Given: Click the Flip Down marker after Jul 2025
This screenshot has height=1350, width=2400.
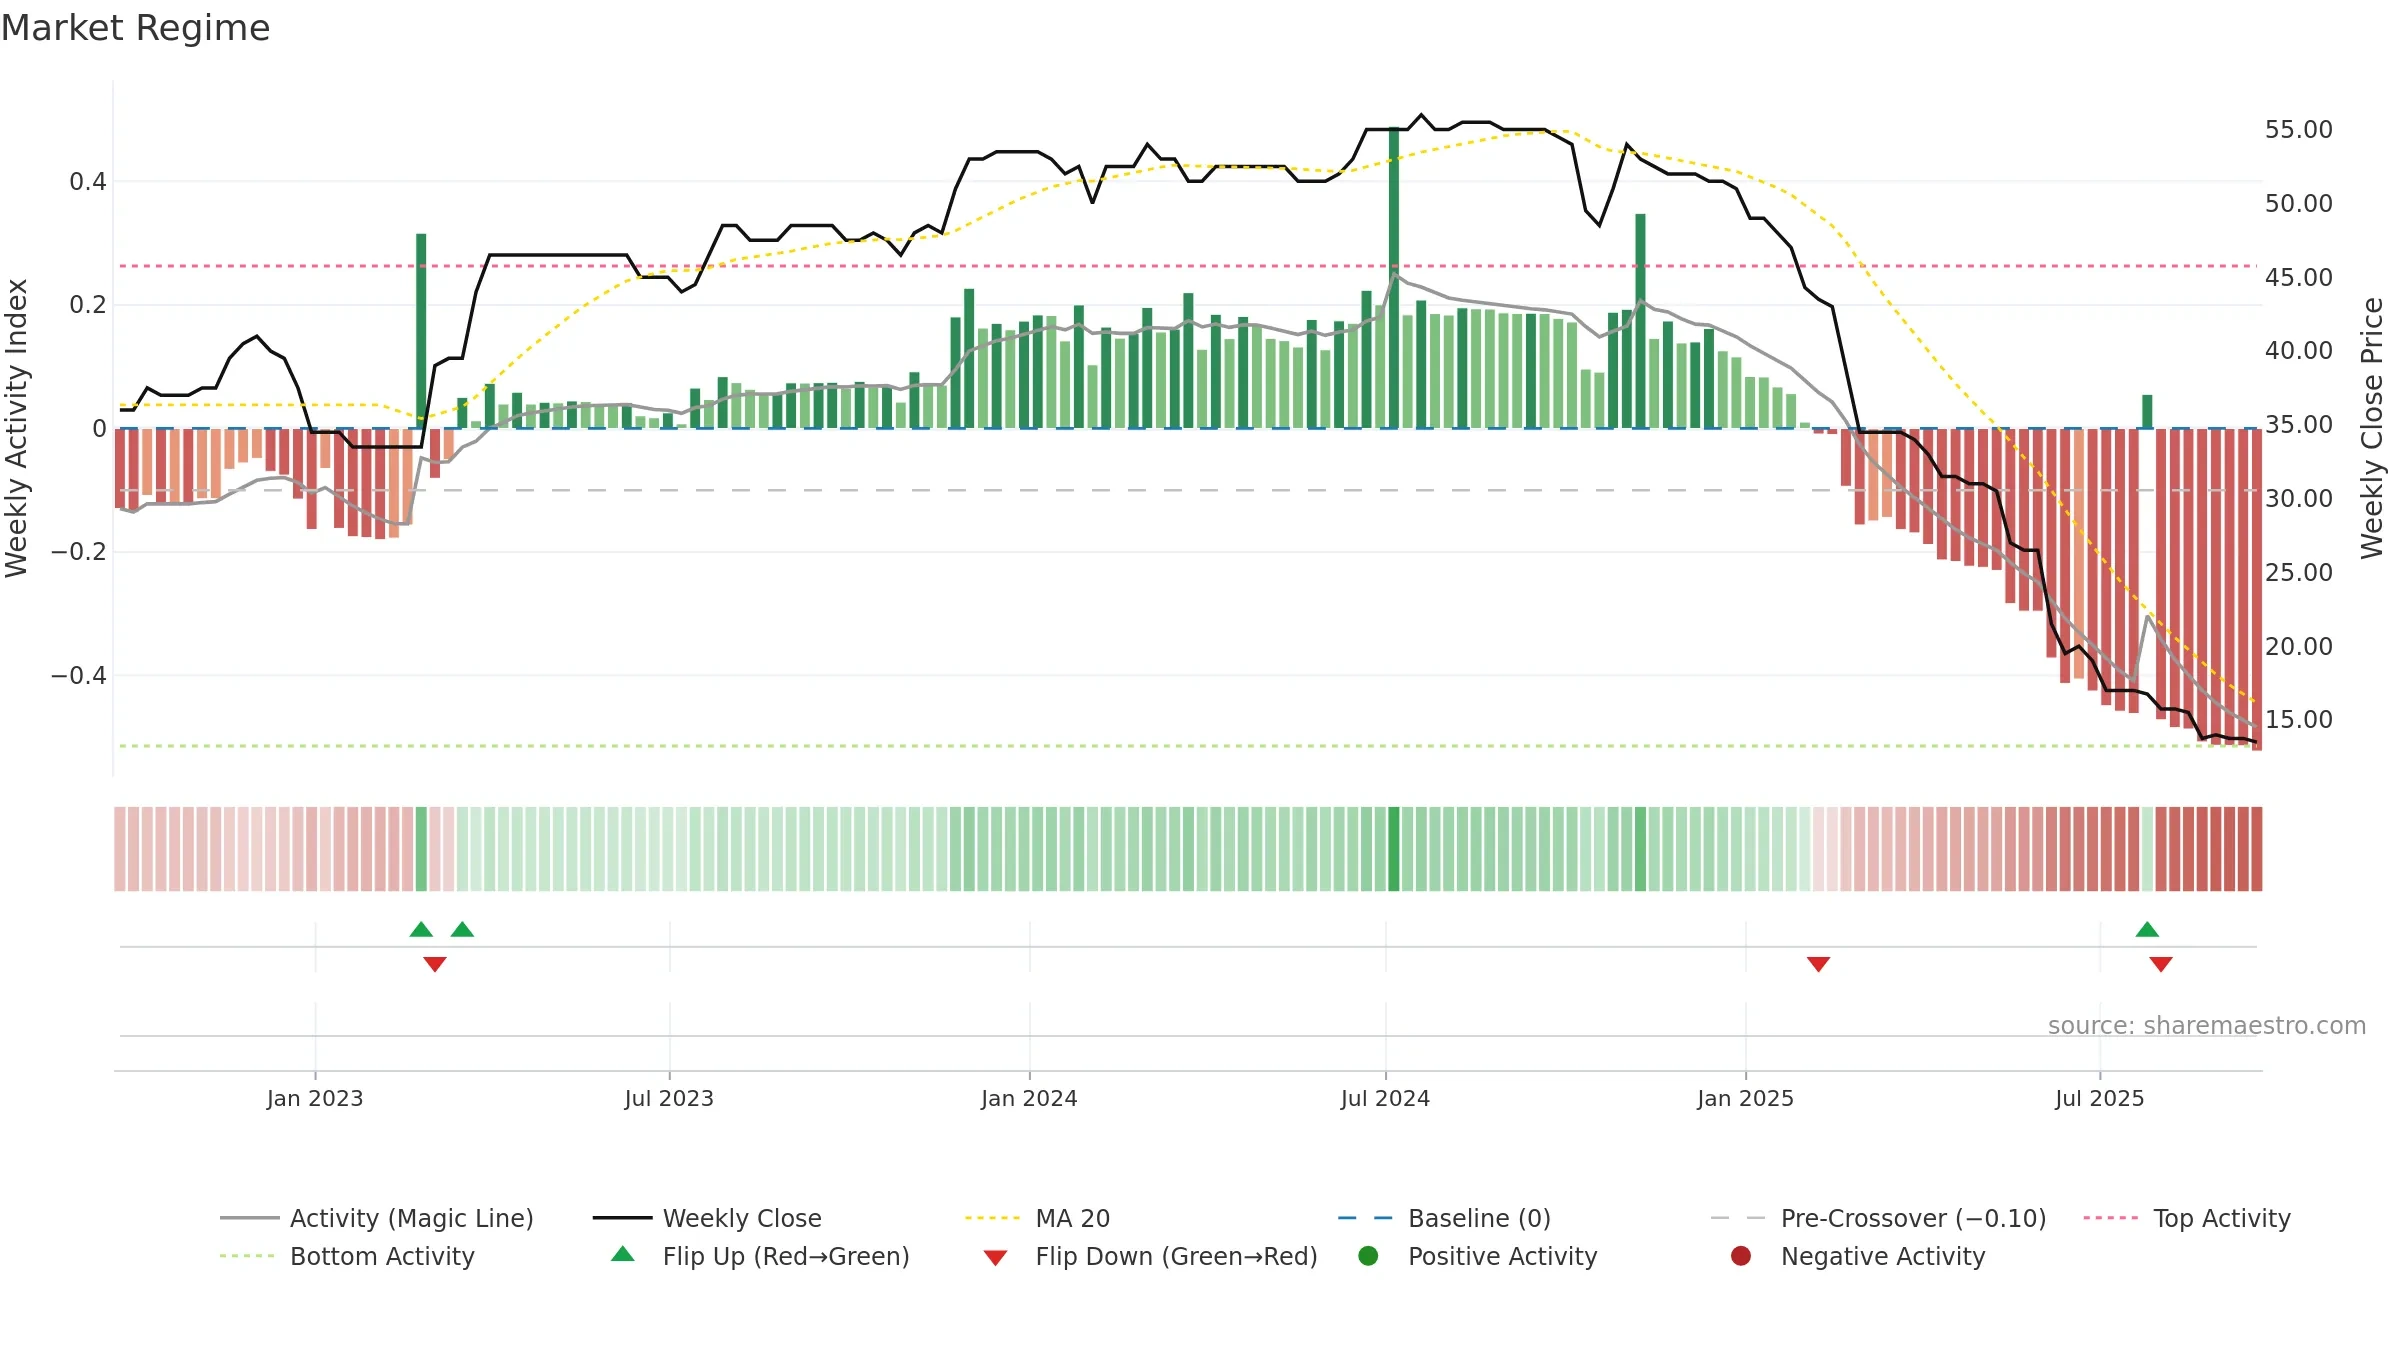Looking at the screenshot, I should tap(2161, 964).
